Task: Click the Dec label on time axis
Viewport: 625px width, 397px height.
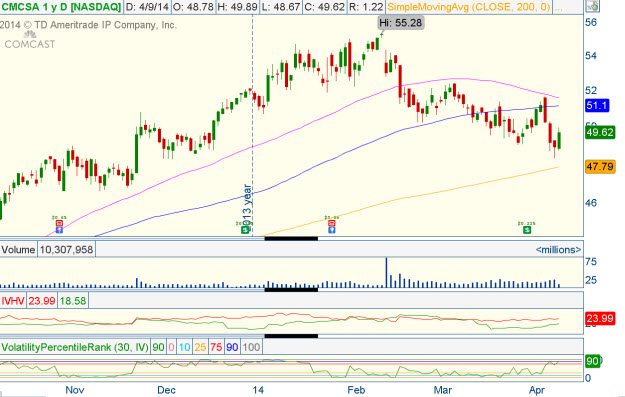Action: pyautogui.click(x=166, y=390)
